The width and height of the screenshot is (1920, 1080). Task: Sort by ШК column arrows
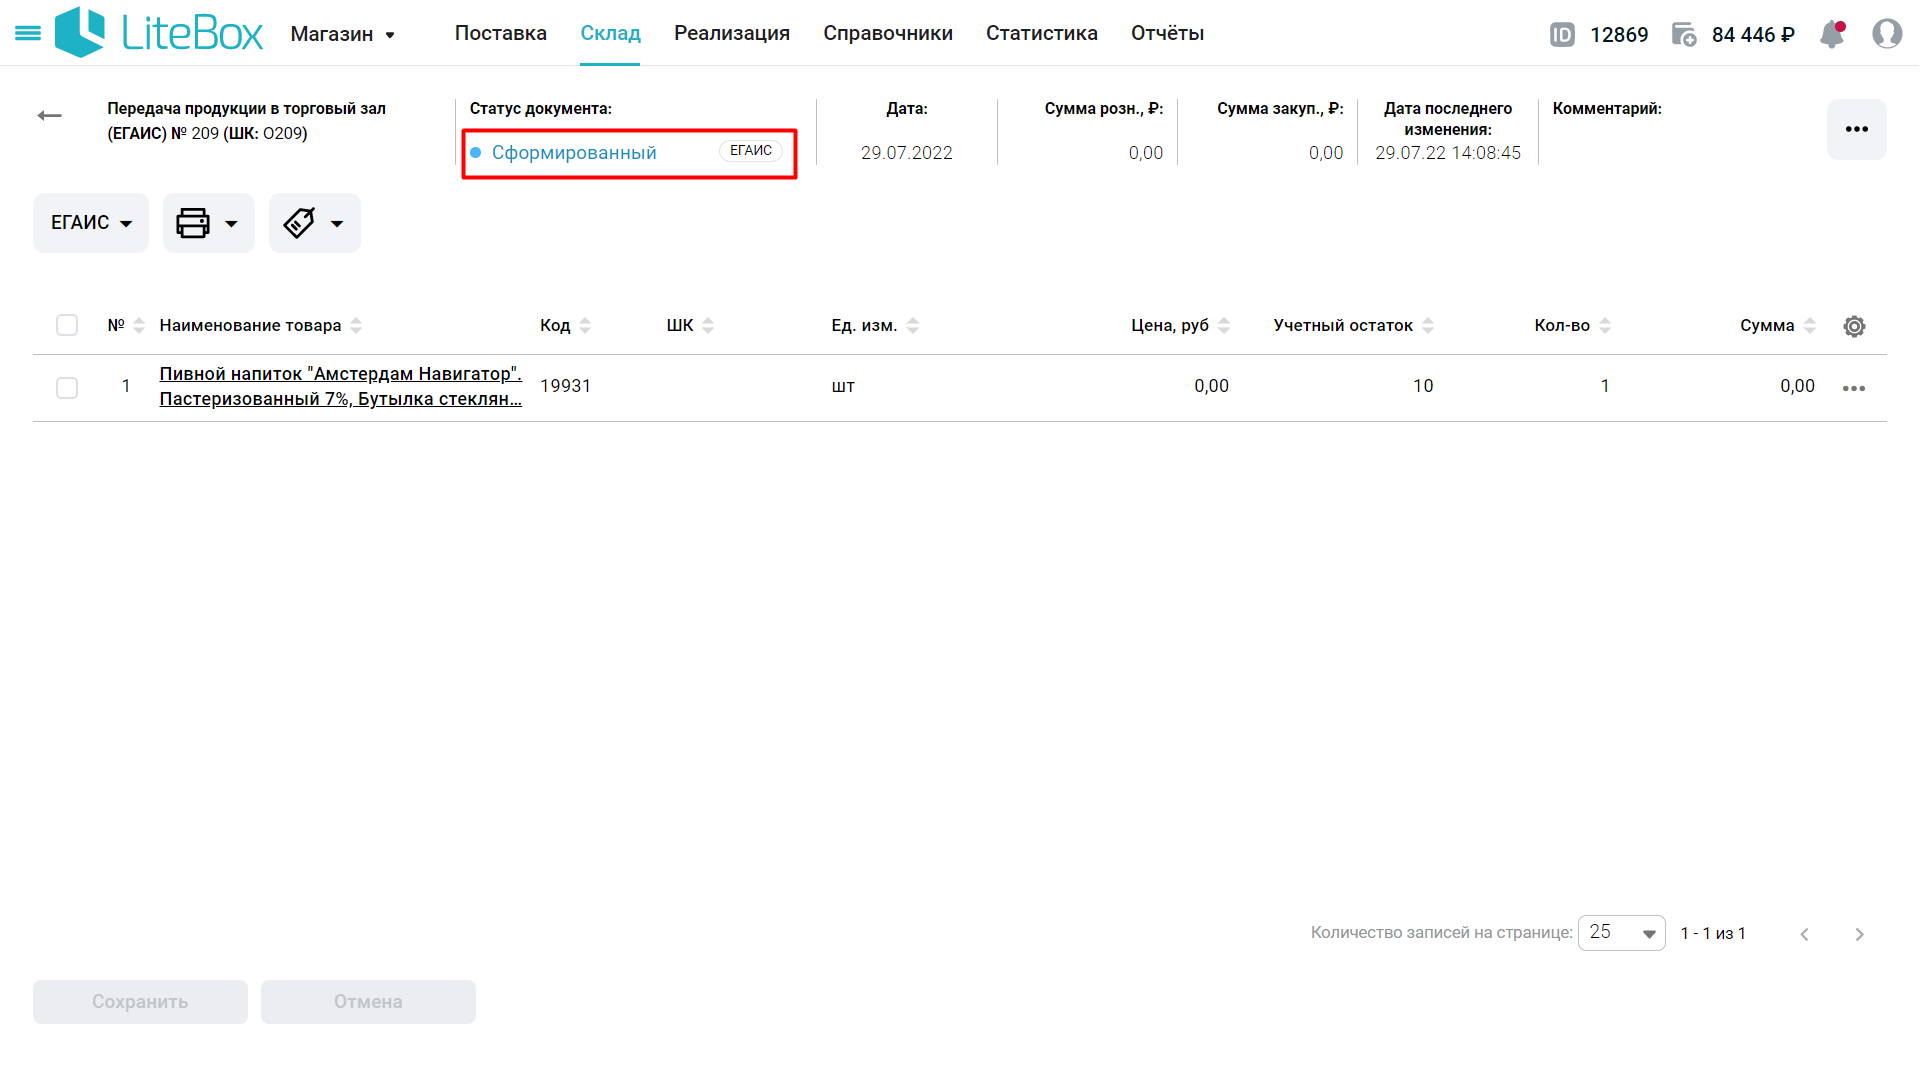[708, 326]
